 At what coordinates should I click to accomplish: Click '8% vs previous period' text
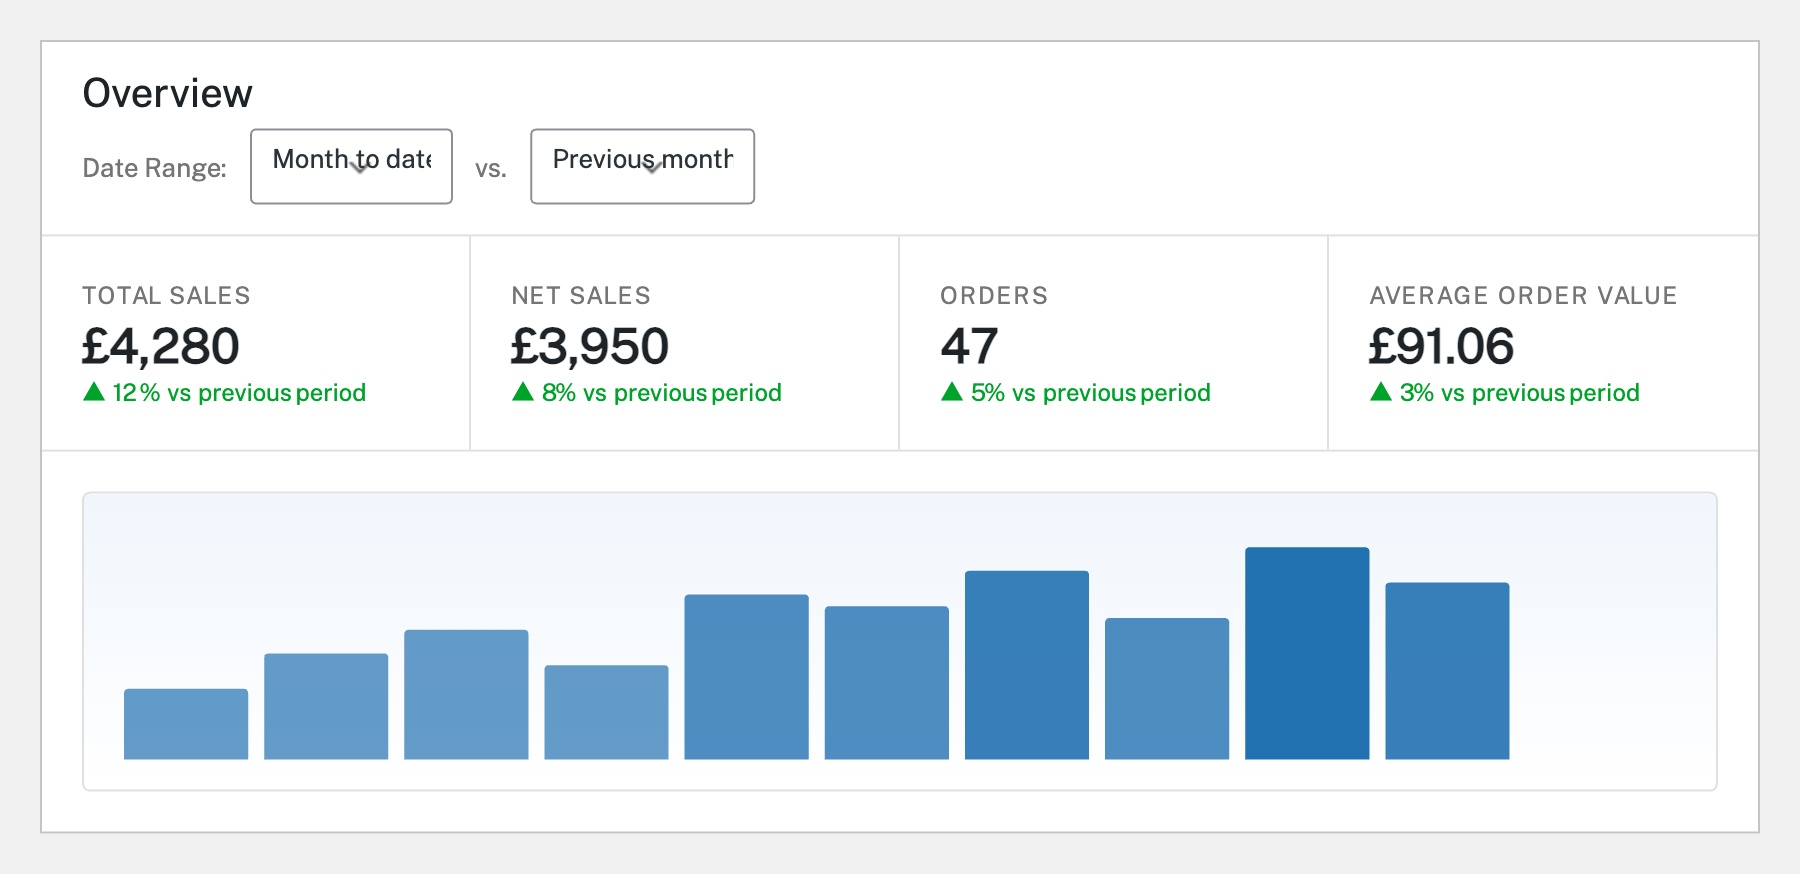[x=662, y=393]
